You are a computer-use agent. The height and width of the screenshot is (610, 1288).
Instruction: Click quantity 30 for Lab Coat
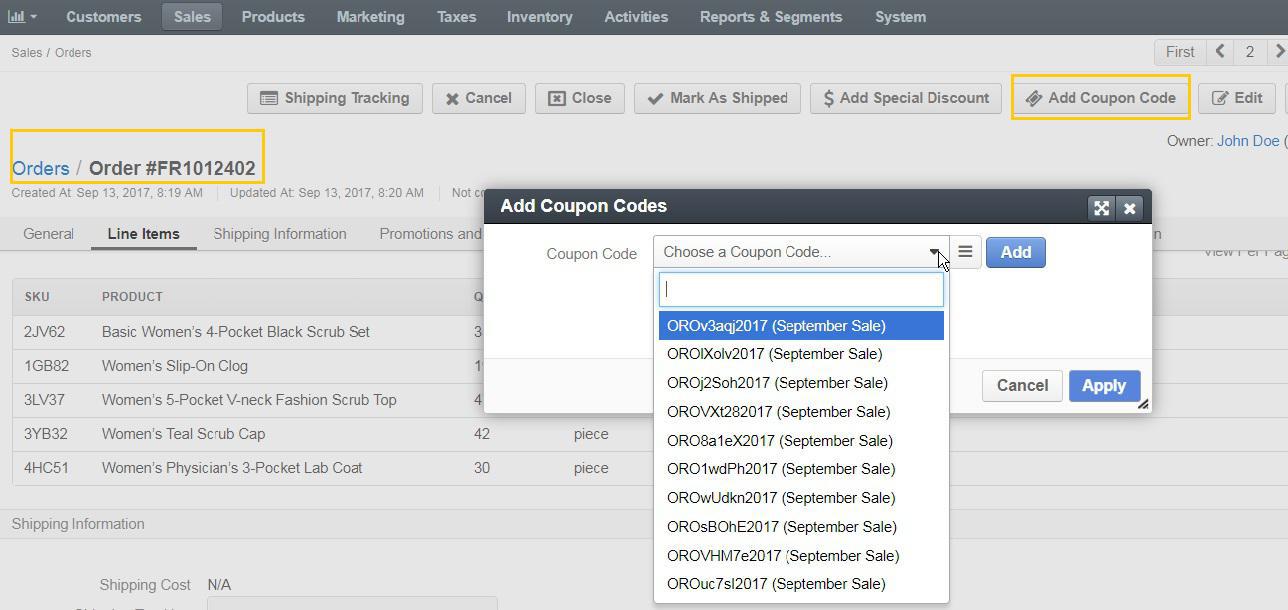[x=482, y=468]
